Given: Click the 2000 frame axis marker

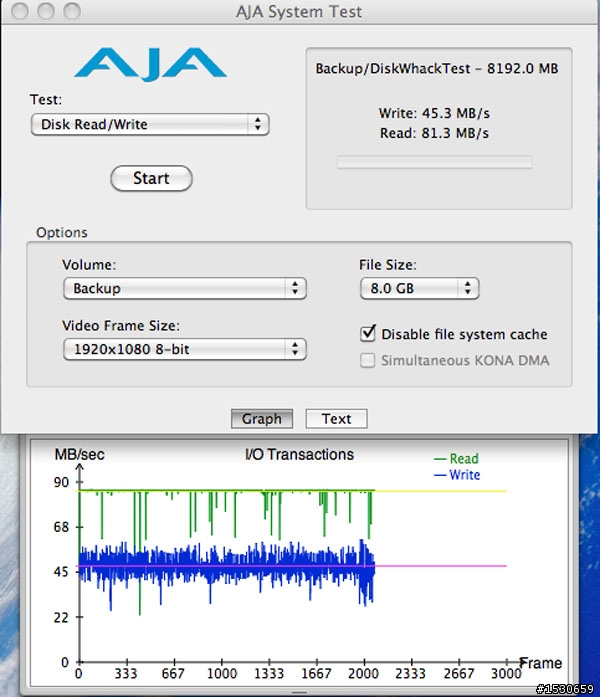Looking at the screenshot, I should (363, 674).
